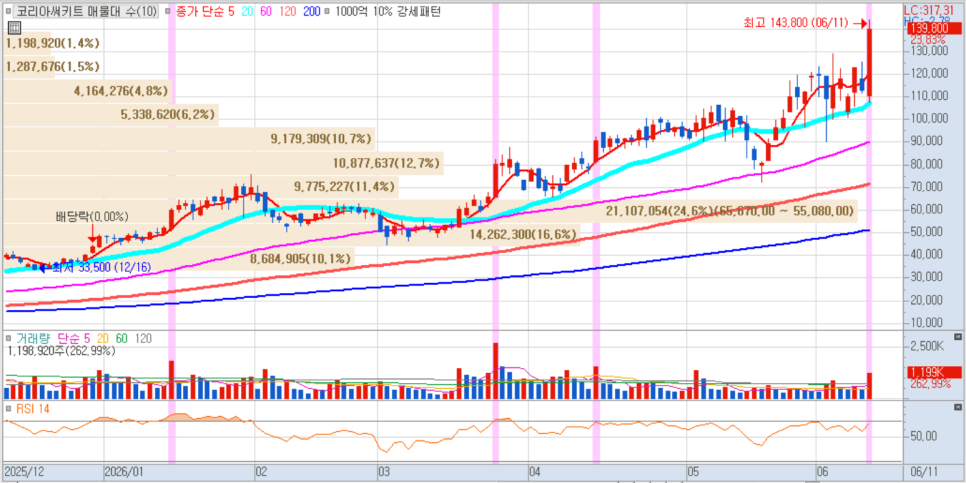The height and width of the screenshot is (483, 966).
Task: Click the 최저 33,500 (12/16) low marker
Action: [x=93, y=268]
